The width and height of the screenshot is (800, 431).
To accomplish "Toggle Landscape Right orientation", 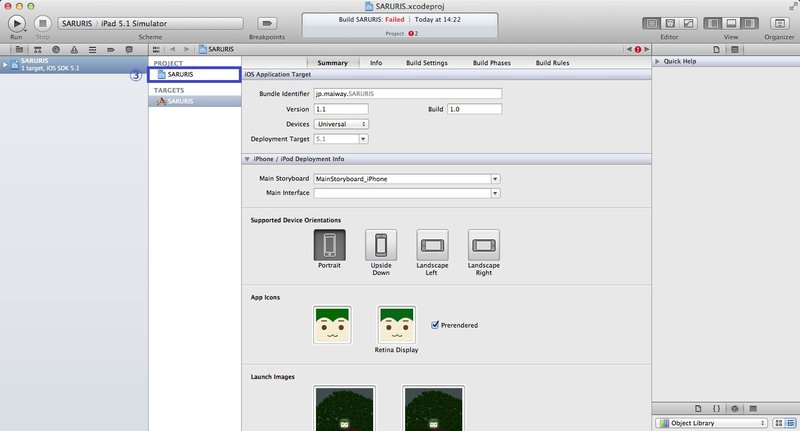I will pyautogui.click(x=484, y=245).
